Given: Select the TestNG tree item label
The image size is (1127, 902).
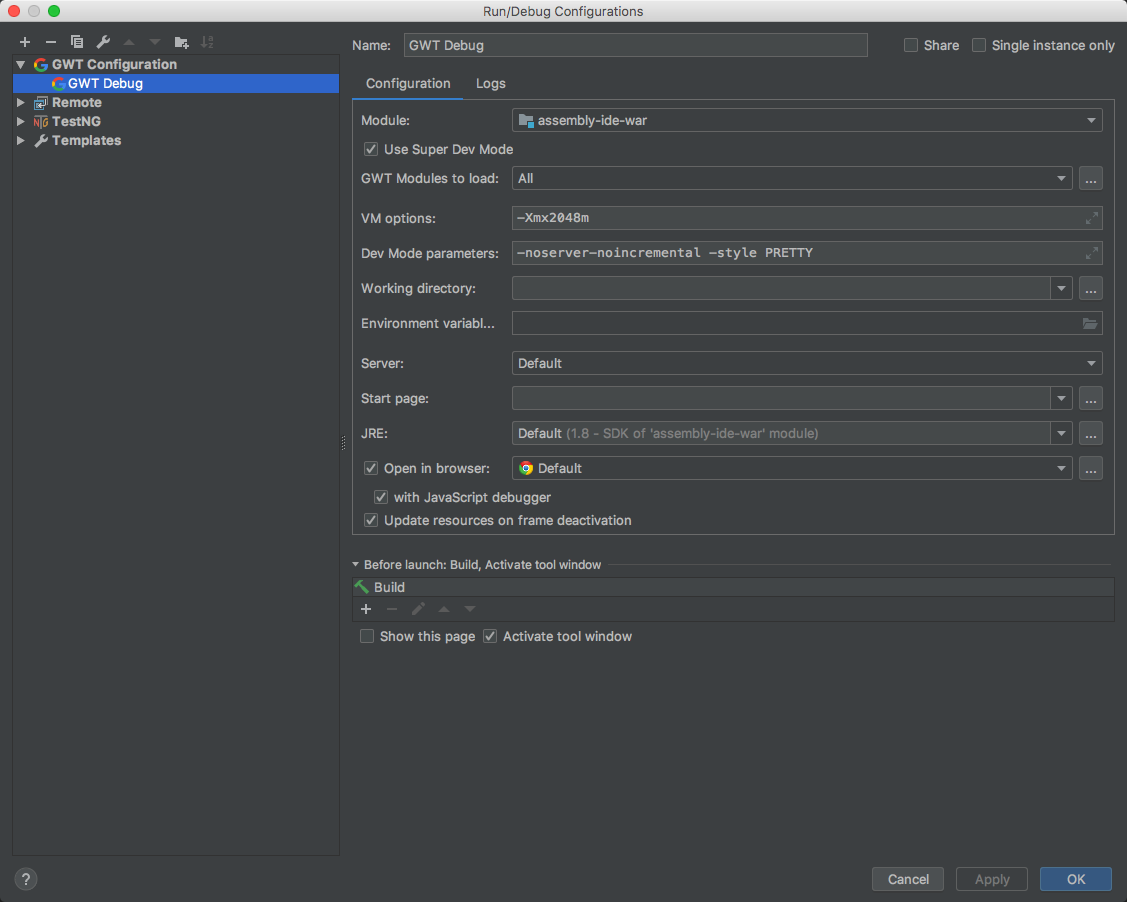Looking at the screenshot, I should [x=76, y=121].
